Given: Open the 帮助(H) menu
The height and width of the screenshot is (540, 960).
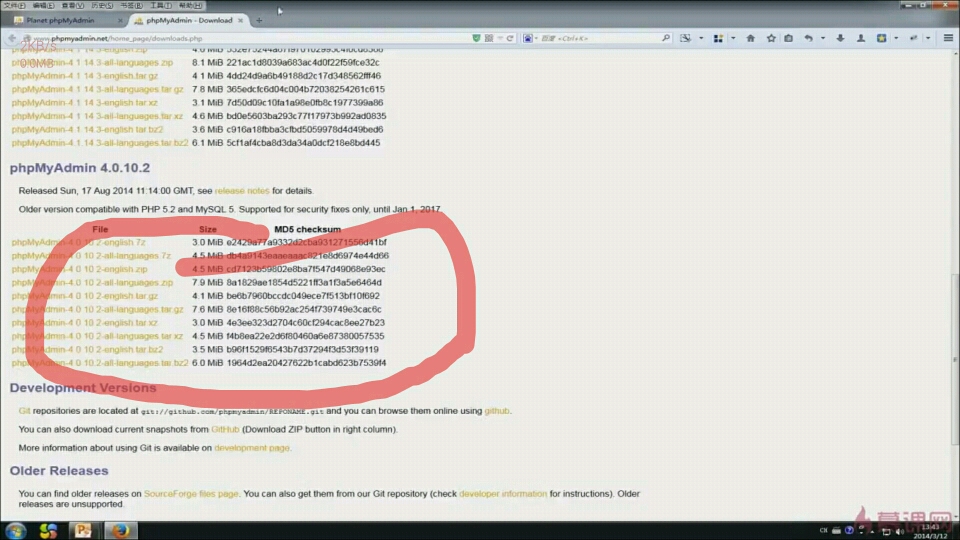Looking at the screenshot, I should pyautogui.click(x=190, y=6).
